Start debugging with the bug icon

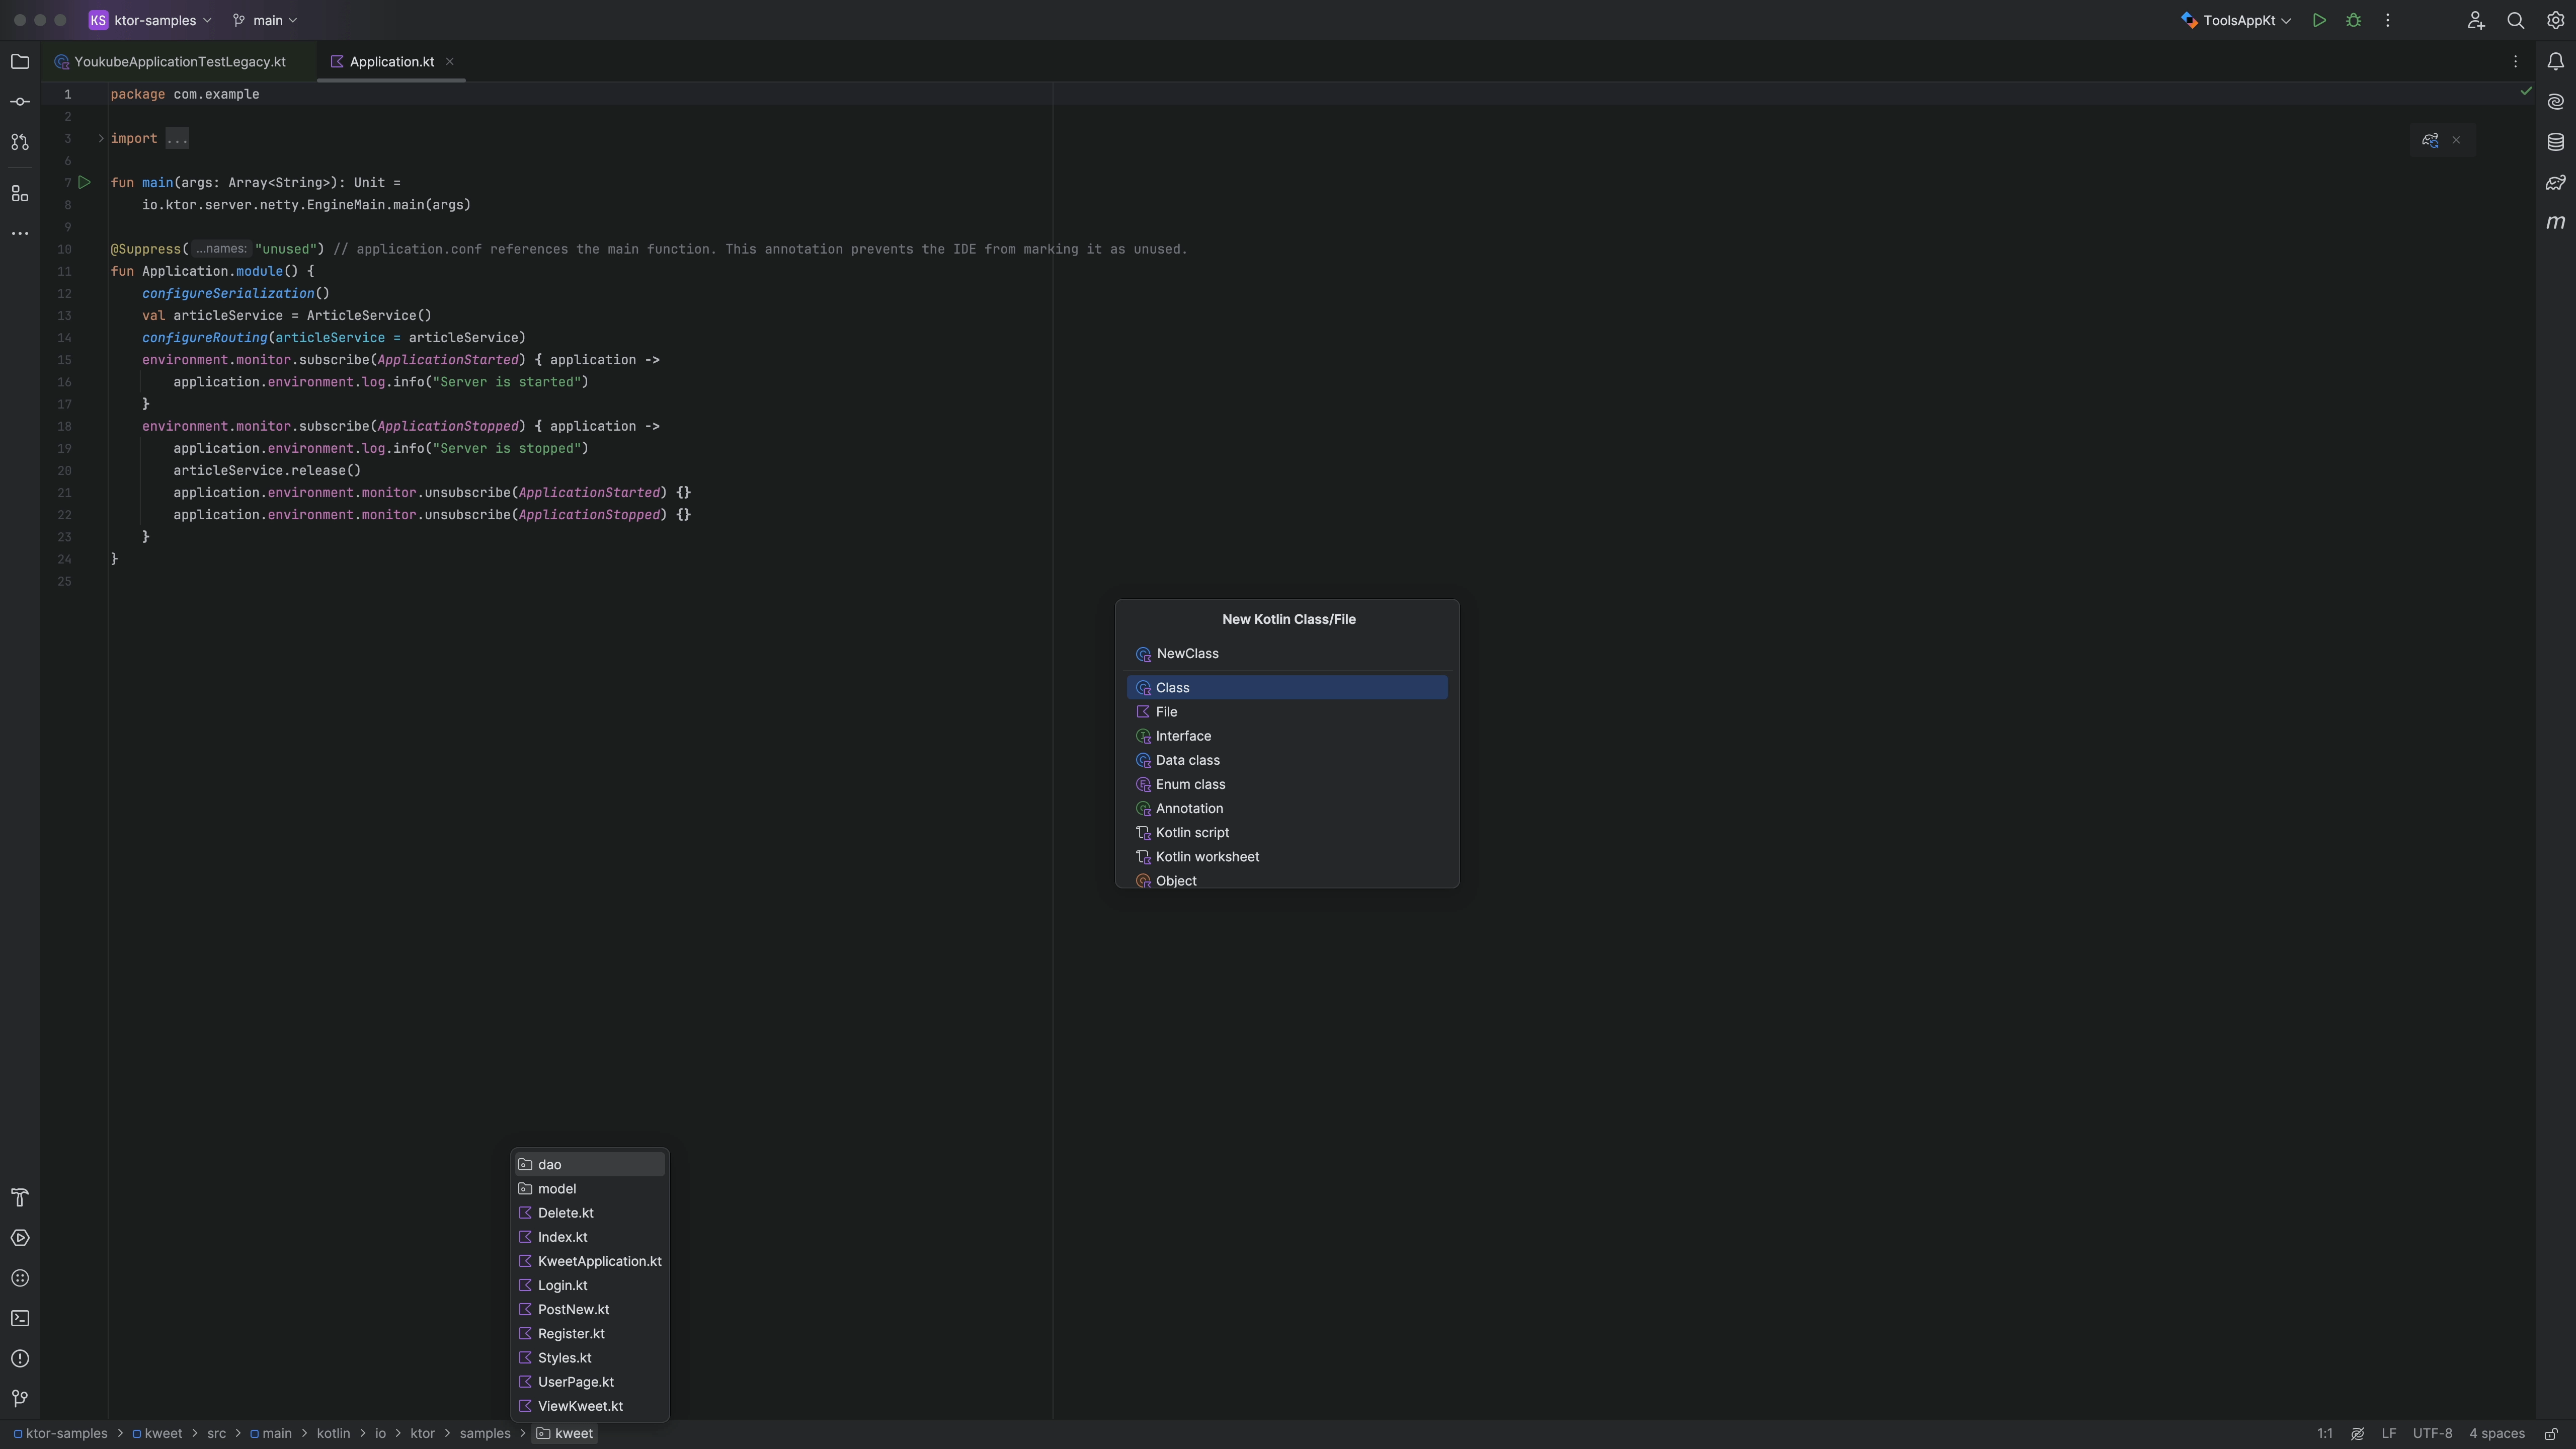(x=2353, y=20)
